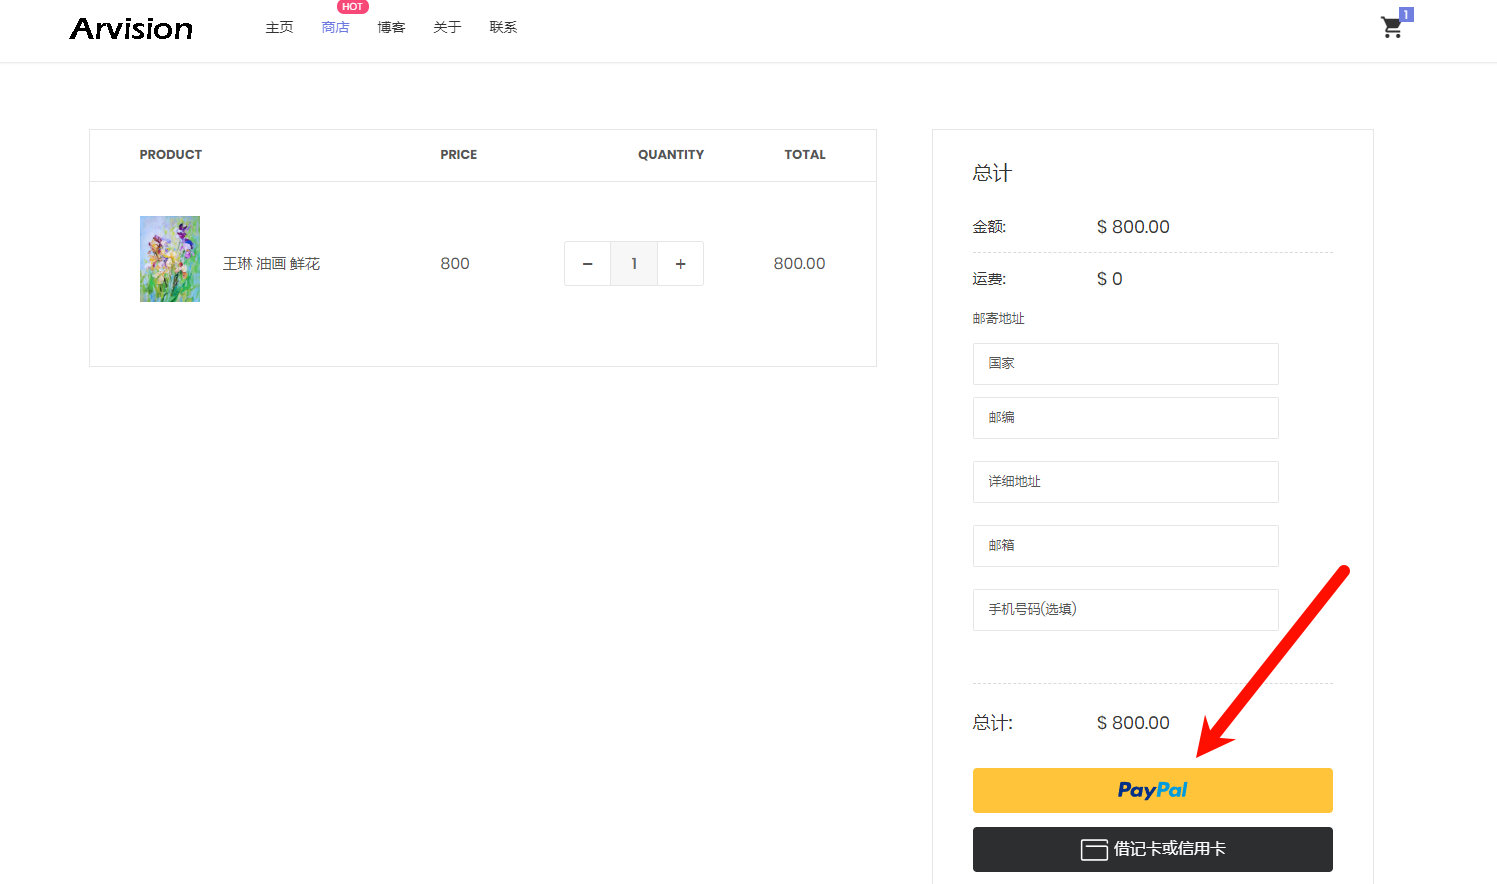
Task: Open the shopping cart icon
Action: click(x=1391, y=28)
